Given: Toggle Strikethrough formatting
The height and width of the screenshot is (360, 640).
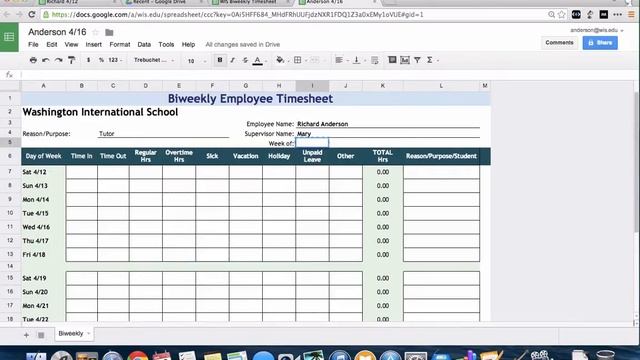Looking at the screenshot, I should click(245, 60).
